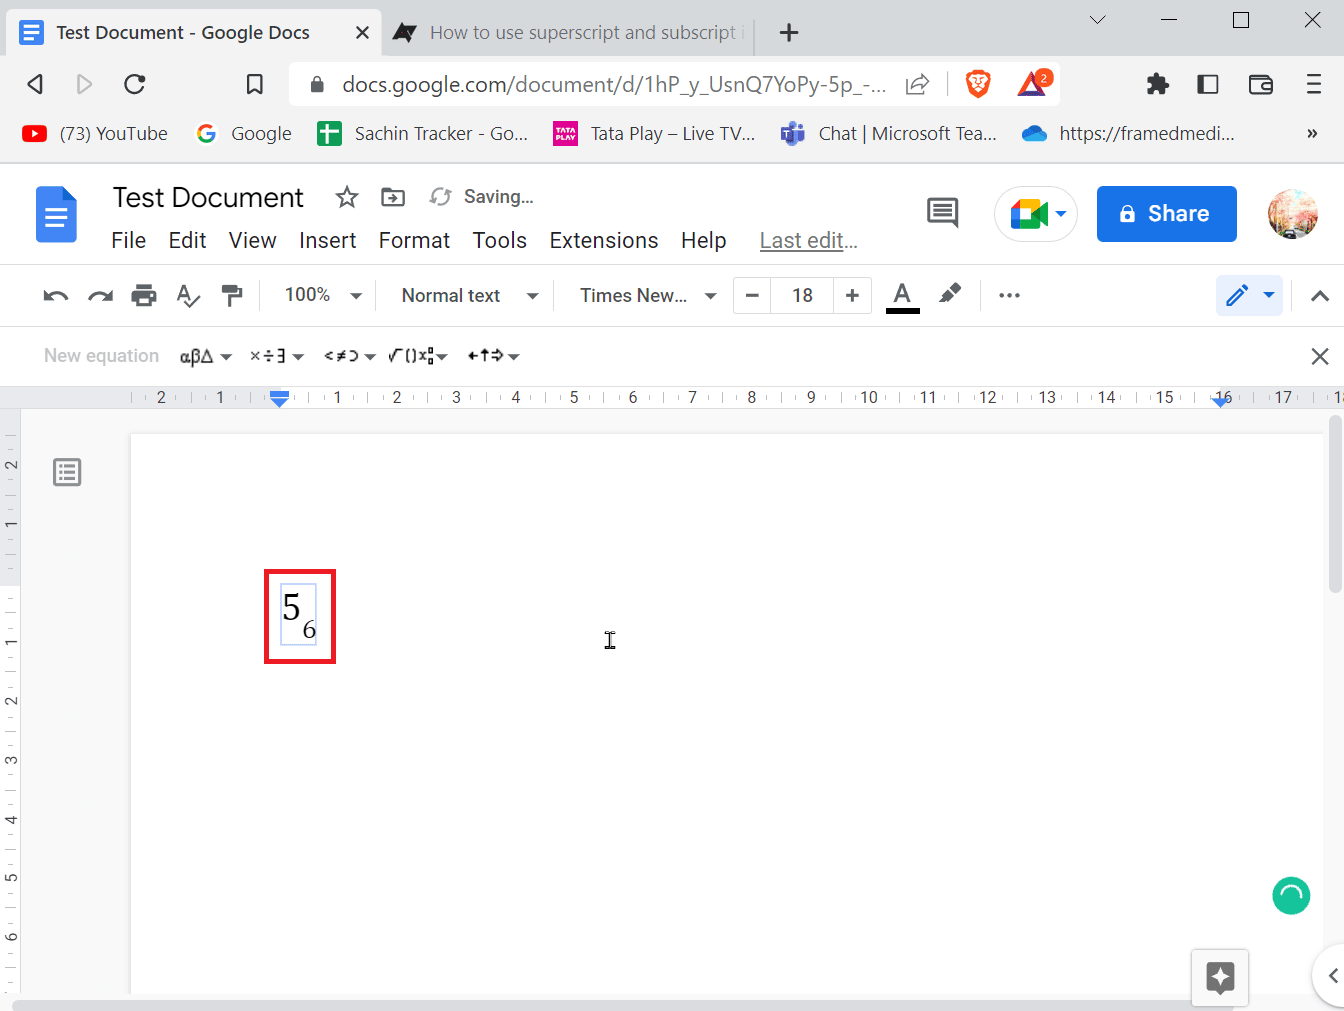
Task: Open the zoom 100% dropdown
Action: pos(322,295)
